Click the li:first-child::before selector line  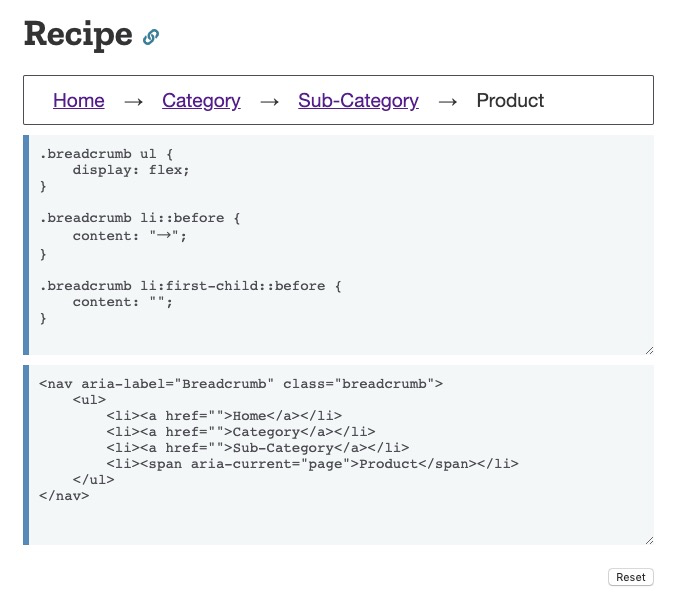[190, 286]
